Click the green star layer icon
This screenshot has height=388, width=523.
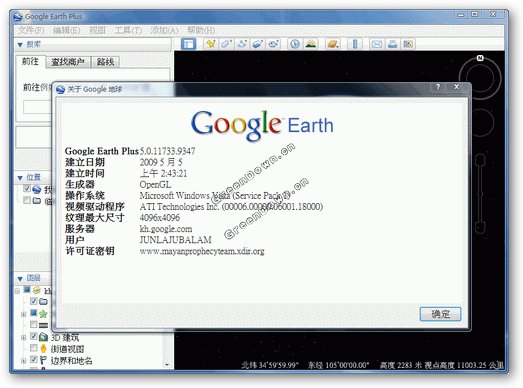pyautogui.click(x=43, y=314)
